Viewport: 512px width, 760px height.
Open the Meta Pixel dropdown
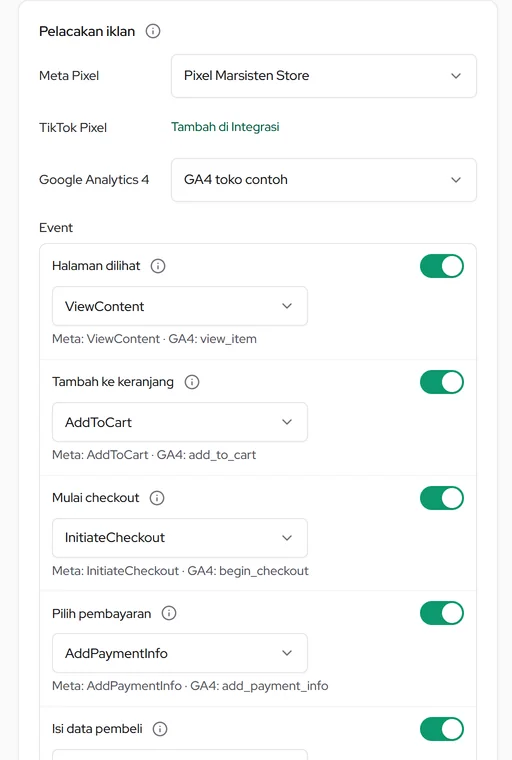click(x=324, y=76)
